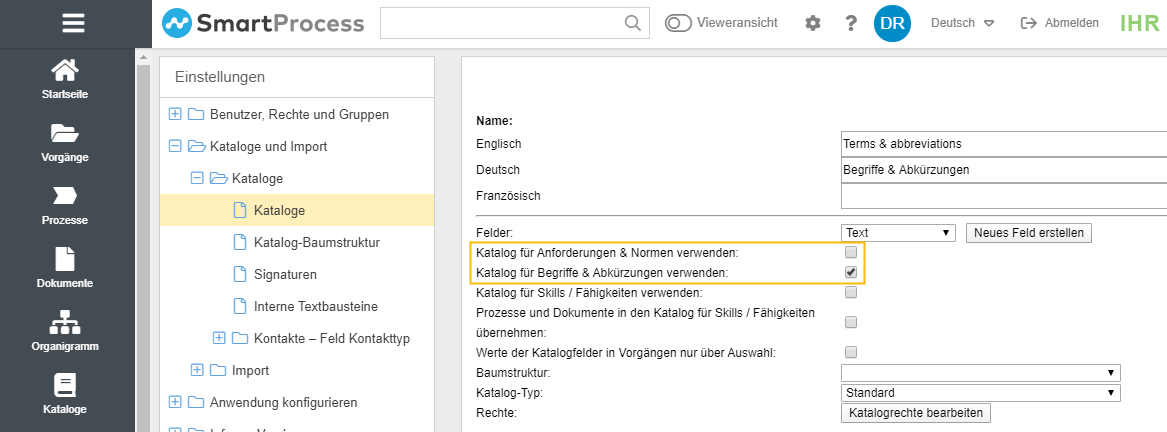This screenshot has height=432, width=1167.
Task: Expand Benutzer, Rechte und Gruppen node
Action: (175, 114)
